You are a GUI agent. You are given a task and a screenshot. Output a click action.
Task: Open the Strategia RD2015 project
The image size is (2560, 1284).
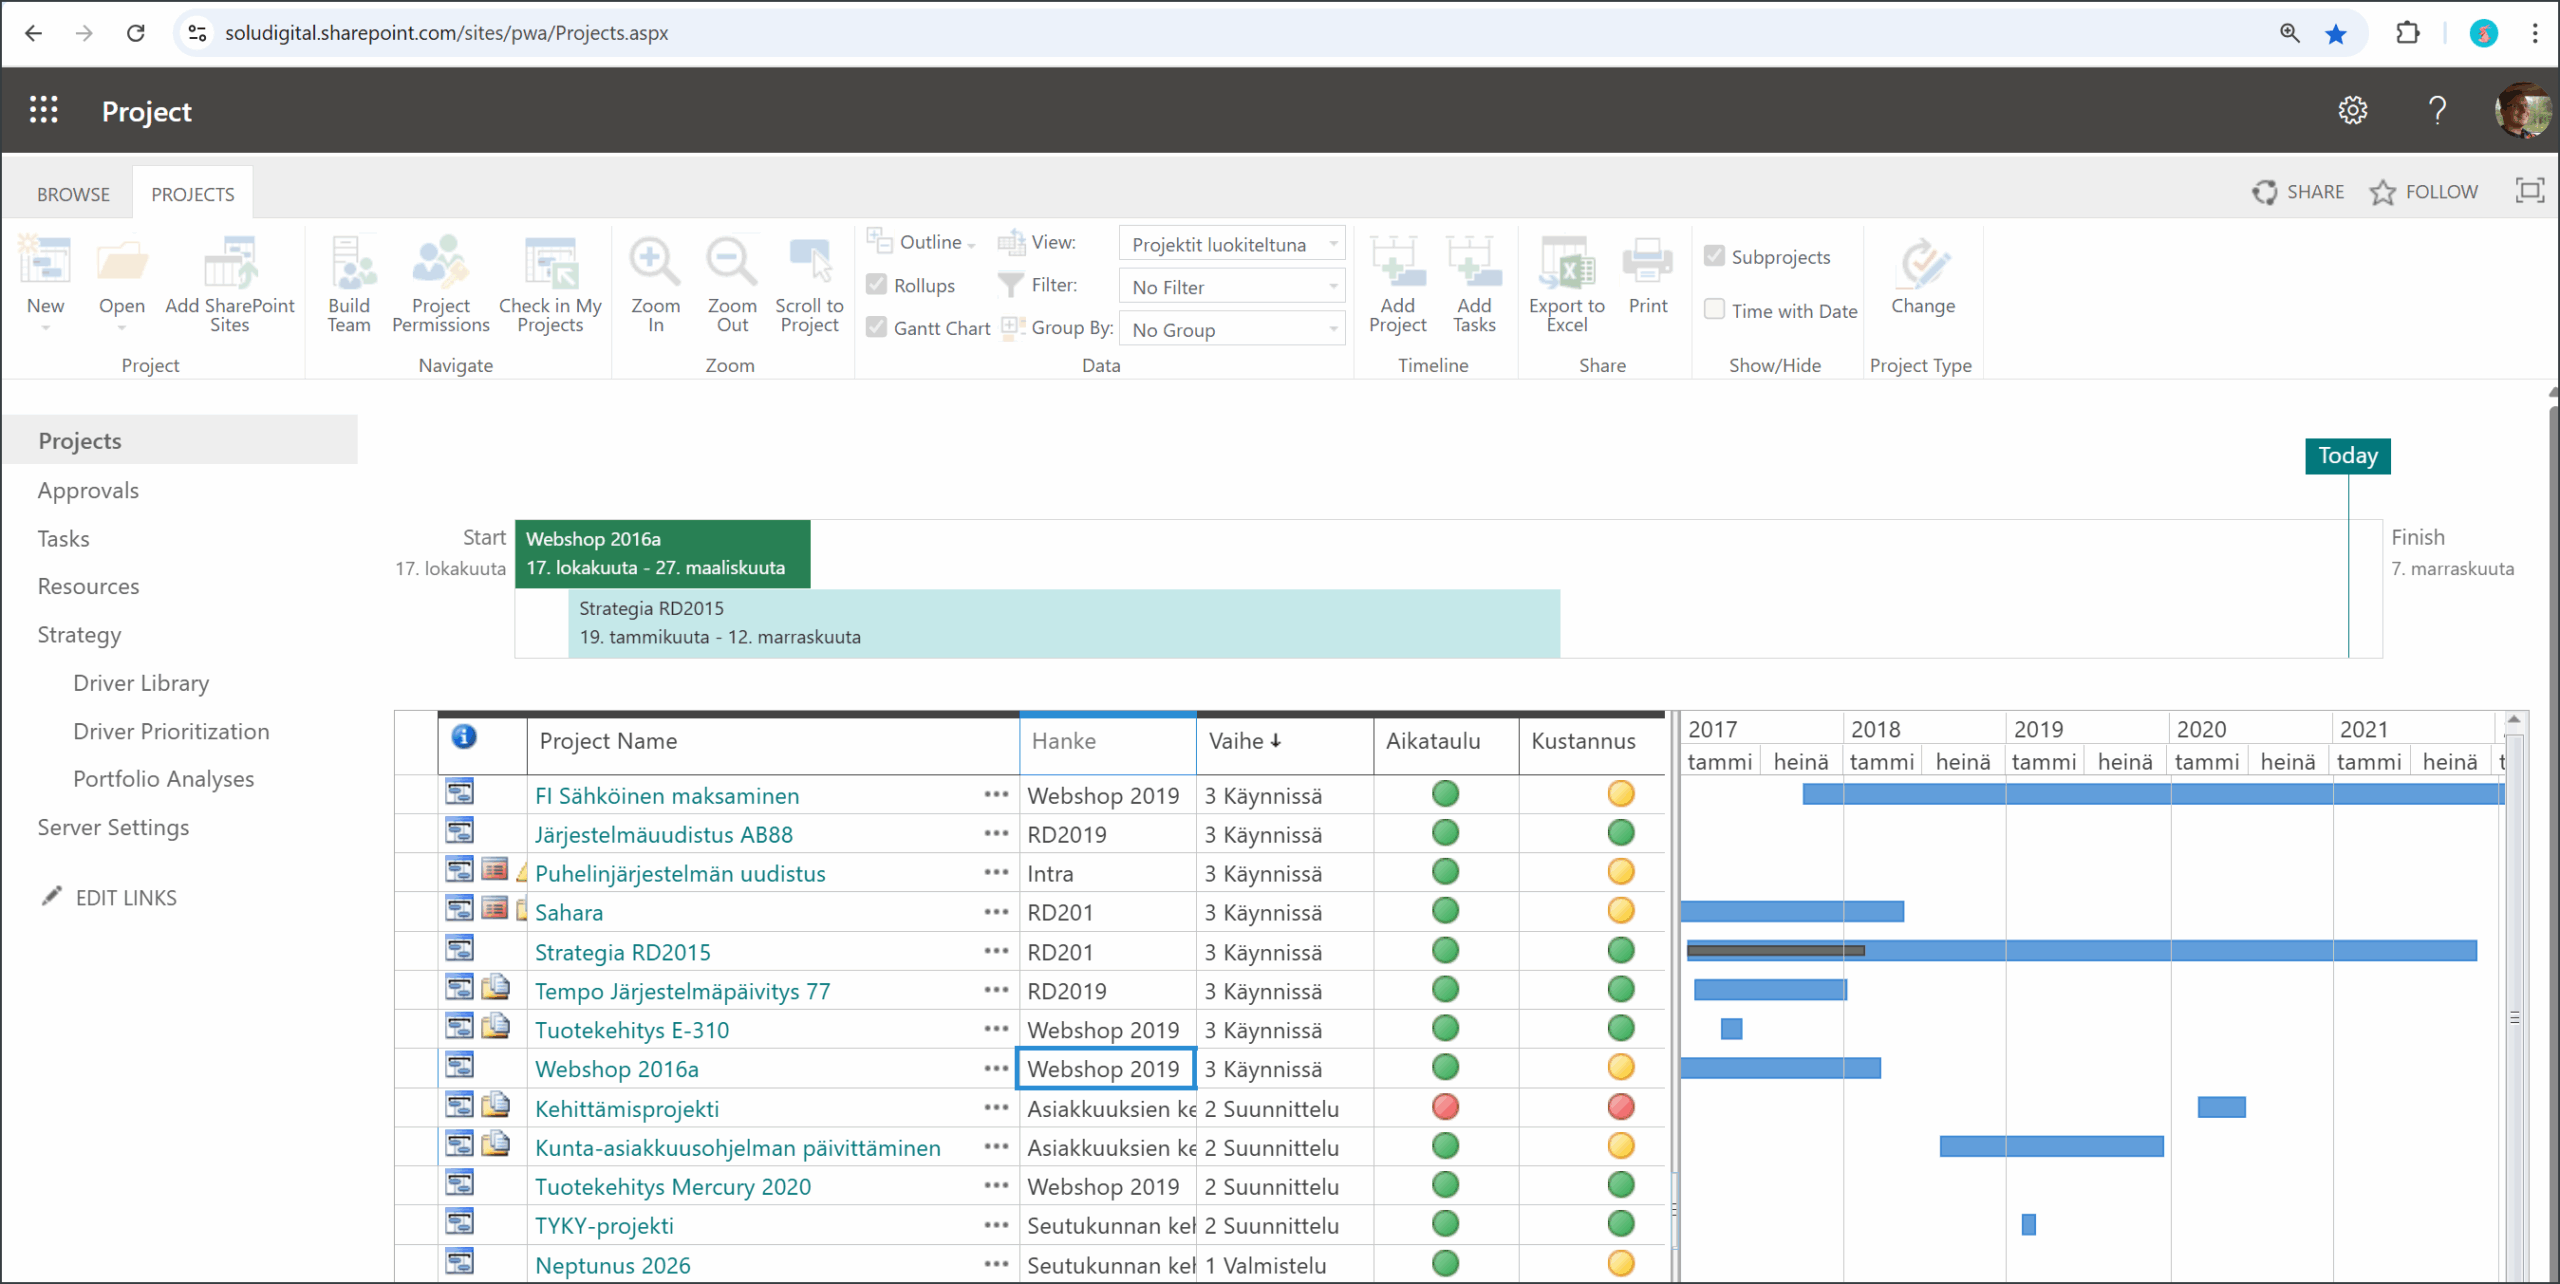click(622, 951)
